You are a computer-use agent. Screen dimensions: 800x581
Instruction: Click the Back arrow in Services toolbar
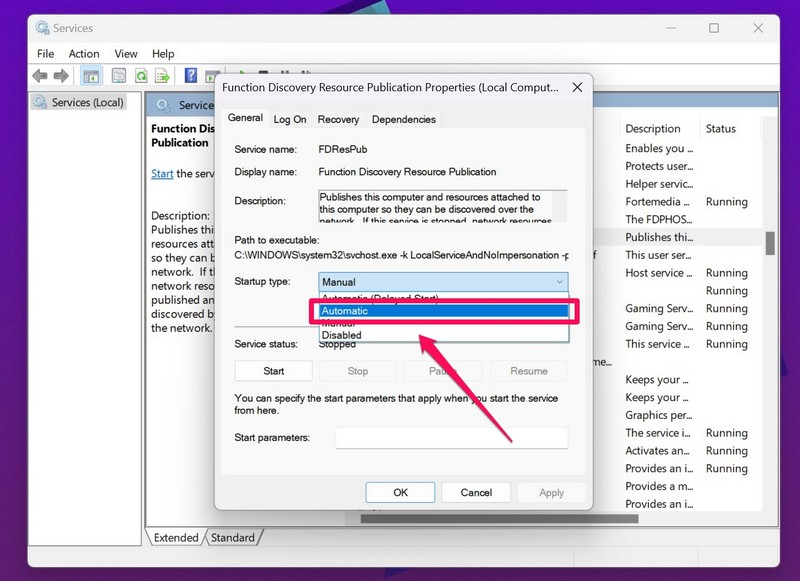[40, 76]
